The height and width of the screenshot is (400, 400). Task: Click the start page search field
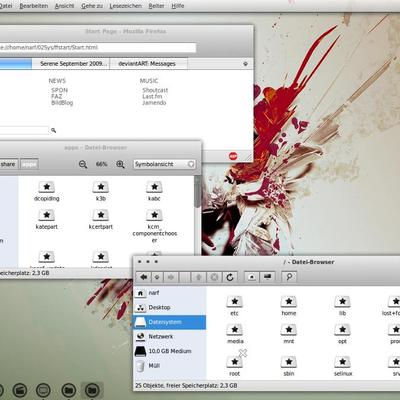tap(24, 130)
